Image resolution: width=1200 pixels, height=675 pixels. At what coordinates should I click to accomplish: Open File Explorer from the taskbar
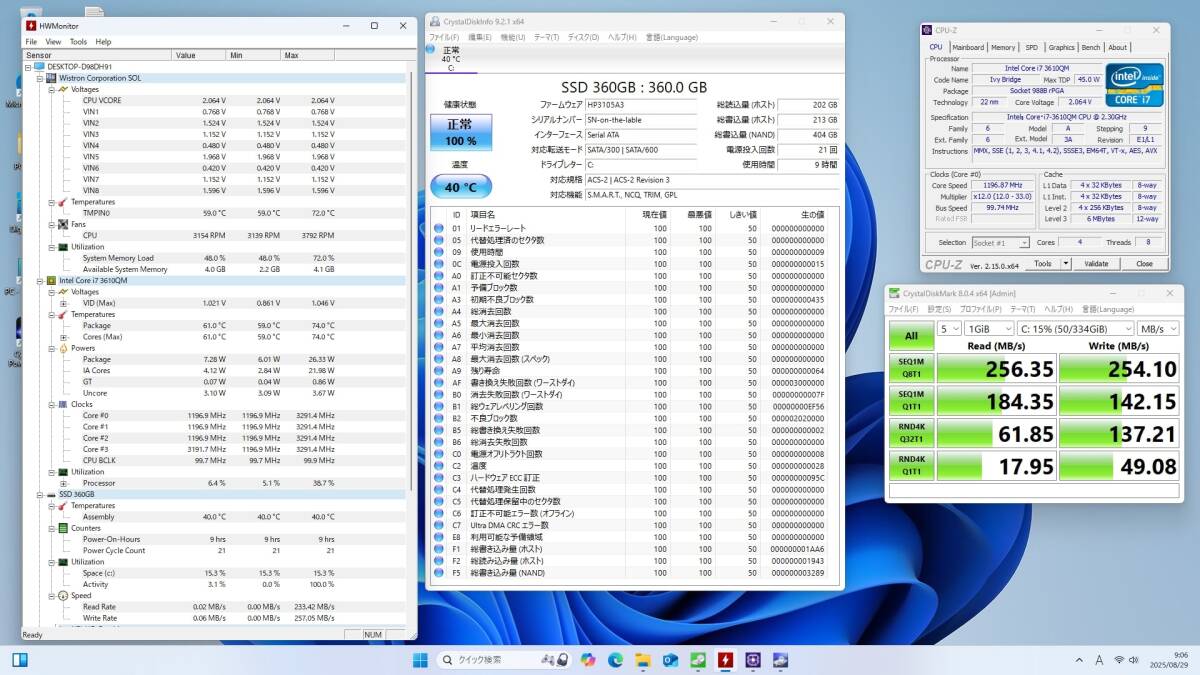pyautogui.click(x=643, y=660)
